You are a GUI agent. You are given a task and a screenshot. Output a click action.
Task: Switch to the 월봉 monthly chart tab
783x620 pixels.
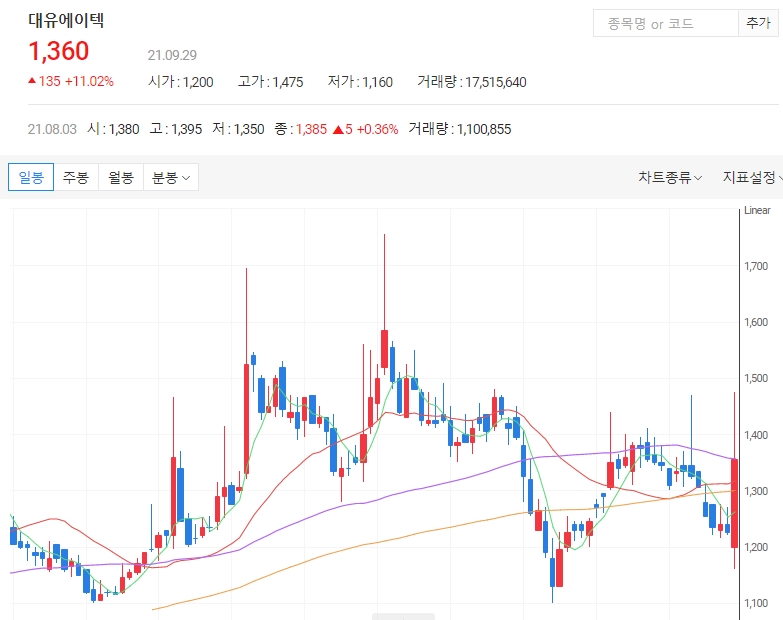click(121, 177)
